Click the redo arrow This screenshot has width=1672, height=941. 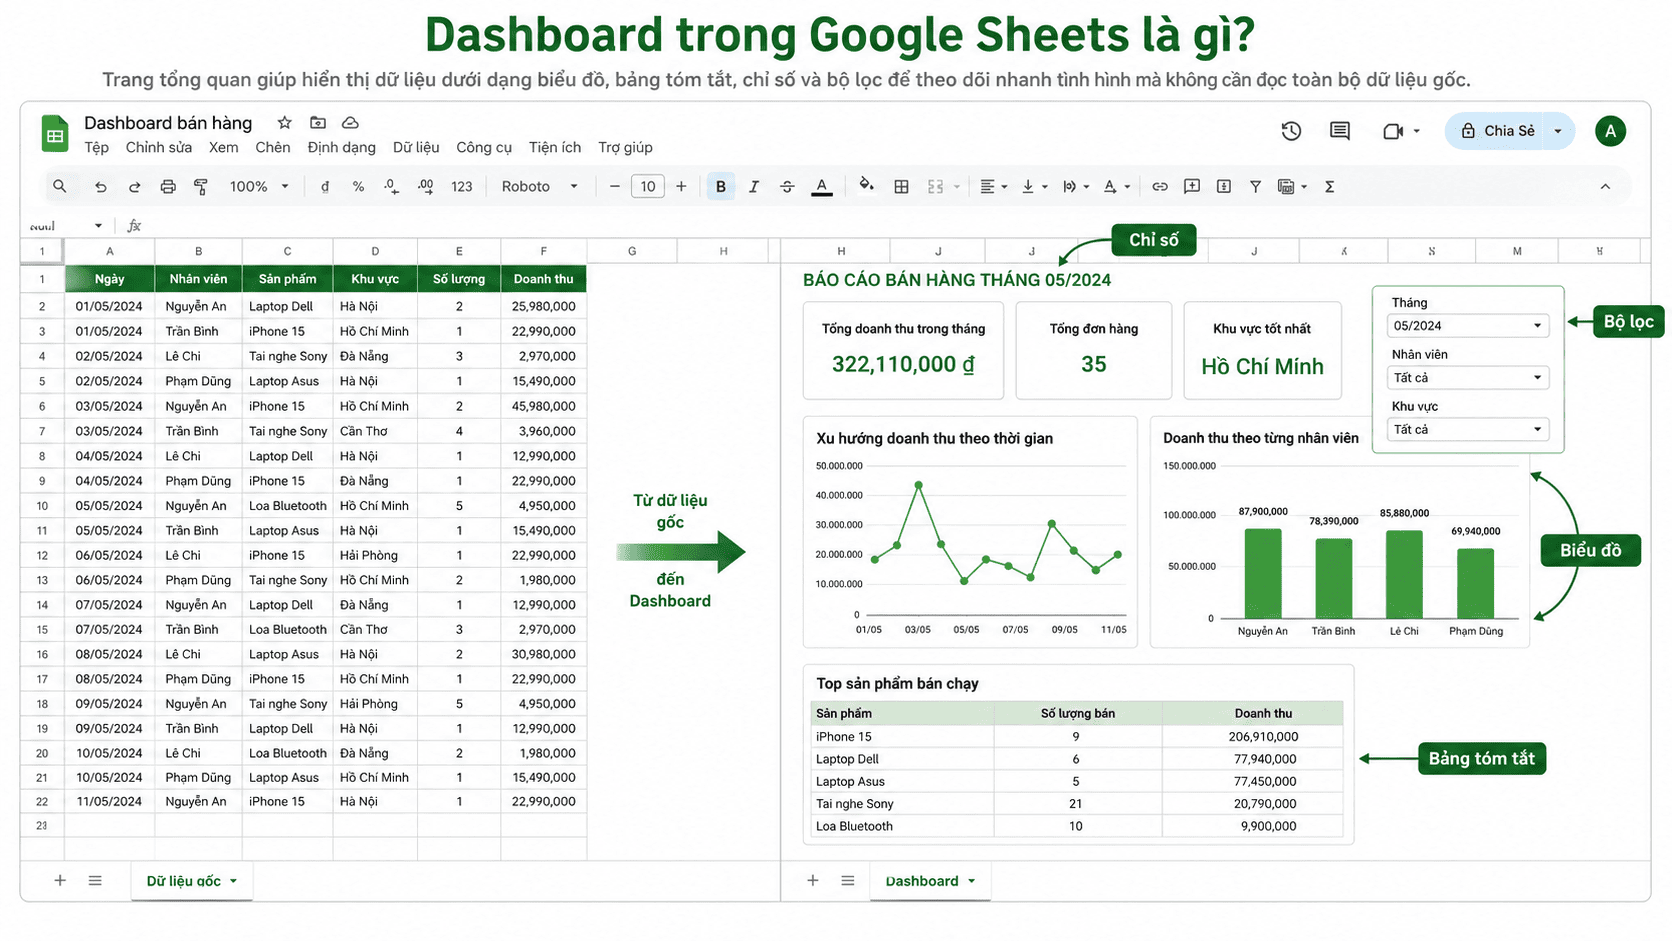(x=134, y=187)
